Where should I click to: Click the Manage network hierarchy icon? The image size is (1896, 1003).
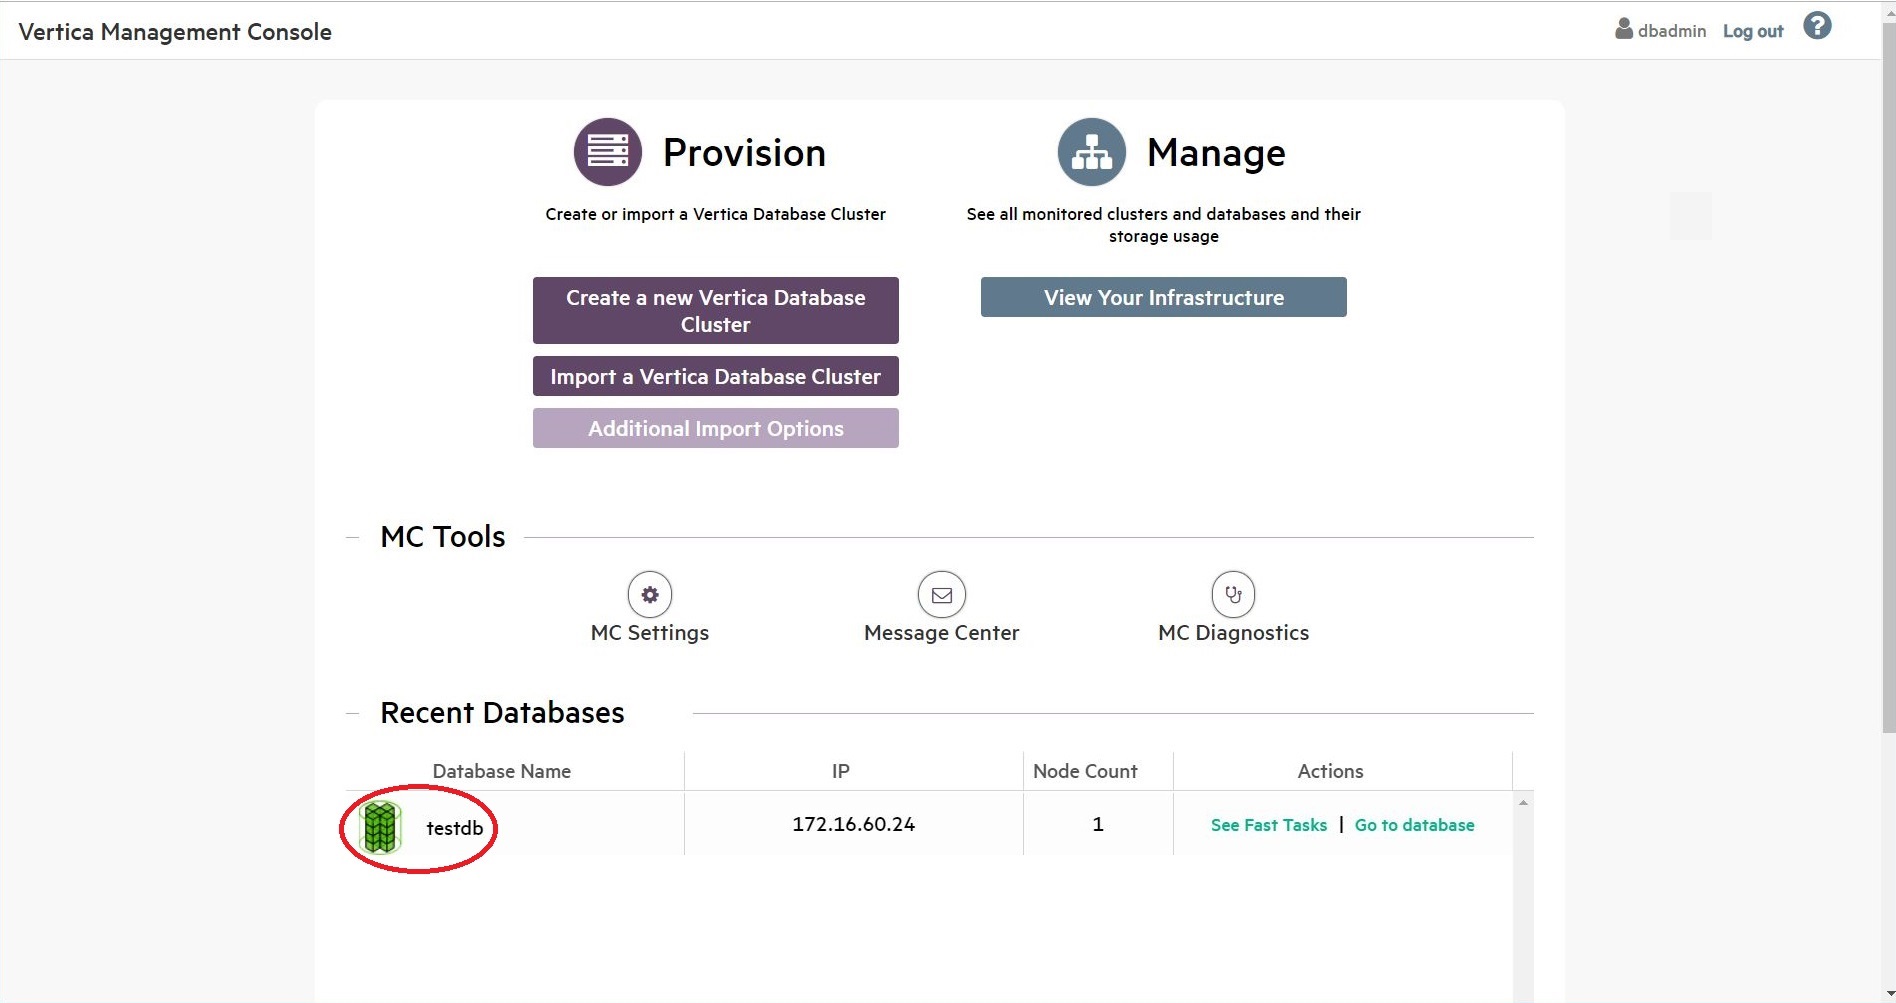coord(1091,152)
